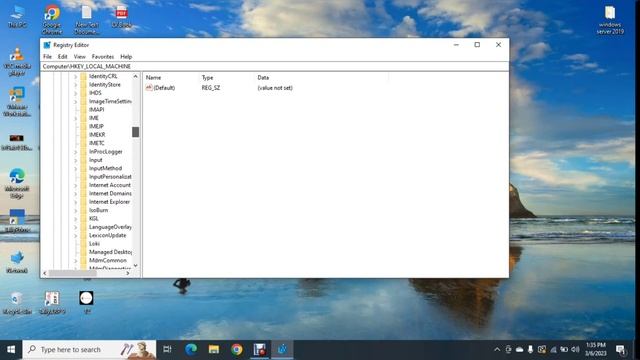The height and width of the screenshot is (360, 640).
Task: Expand the InProcLogger key
Action: tap(76, 152)
